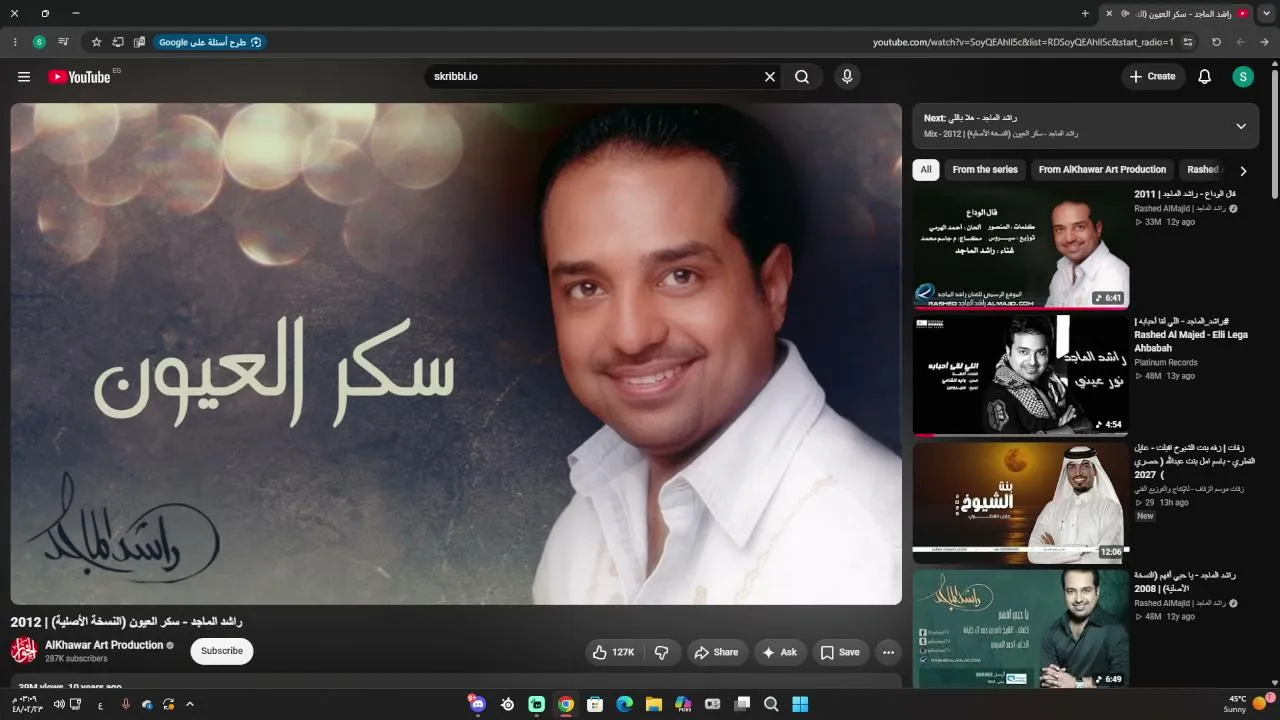
Task: Click the Create button
Action: point(1152,77)
